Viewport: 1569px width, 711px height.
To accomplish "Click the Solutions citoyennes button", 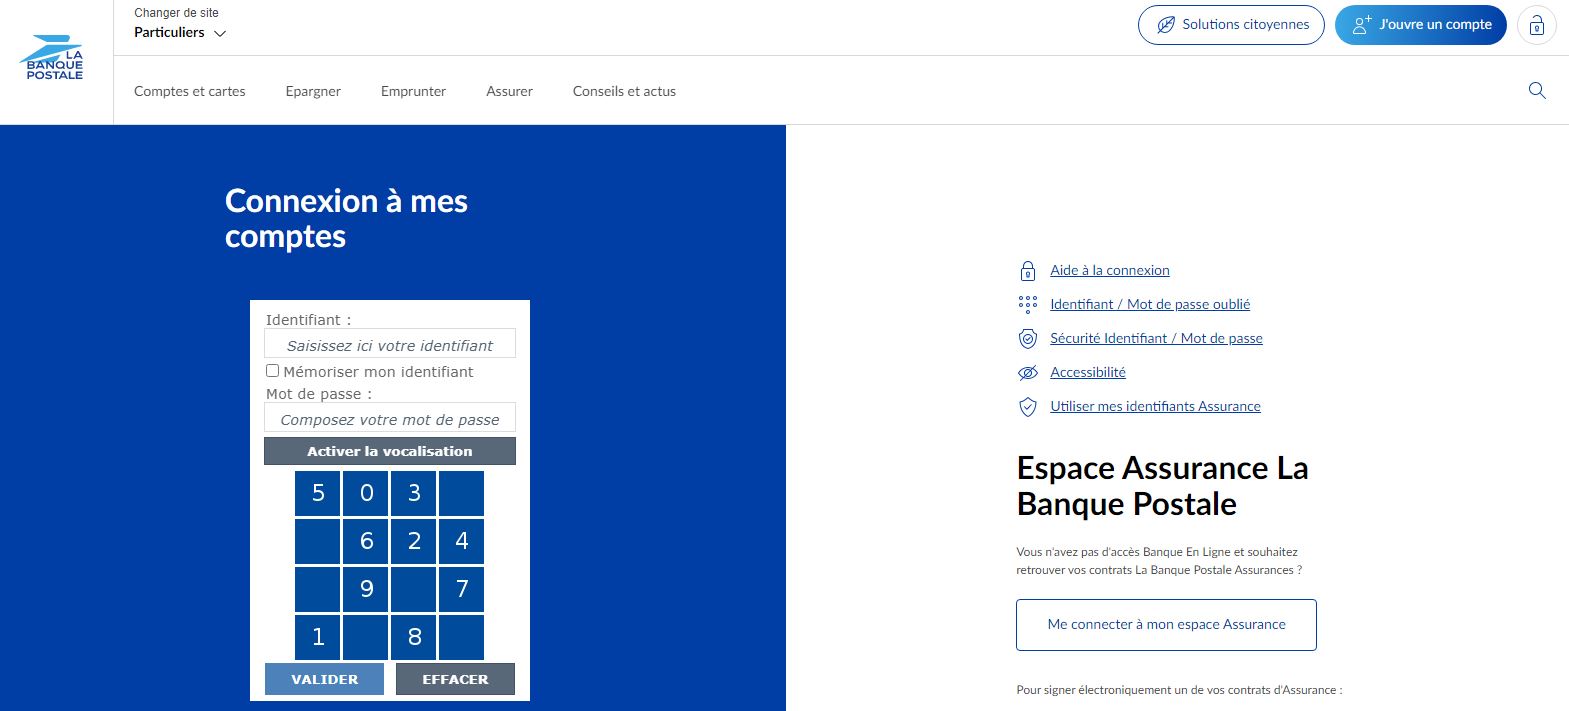I will click(1231, 25).
